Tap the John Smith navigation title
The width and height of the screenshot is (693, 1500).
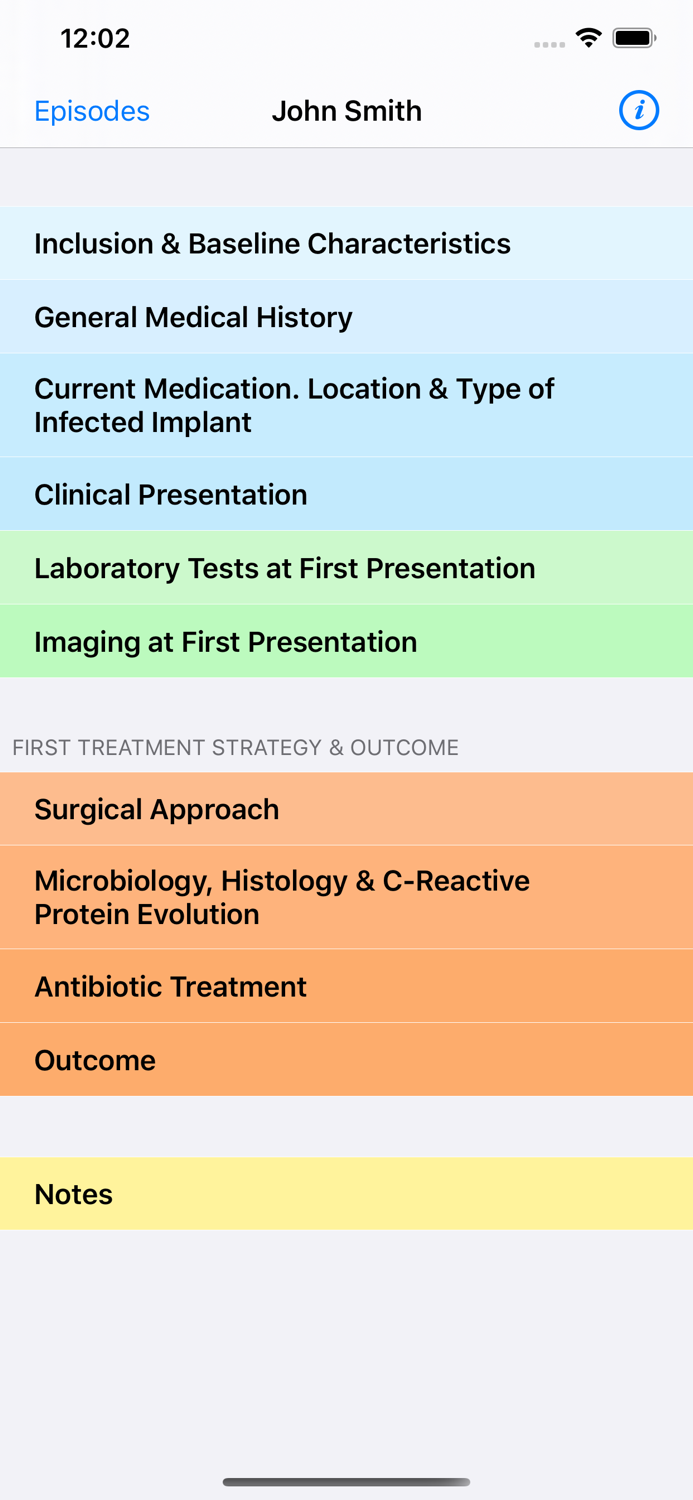tap(346, 111)
